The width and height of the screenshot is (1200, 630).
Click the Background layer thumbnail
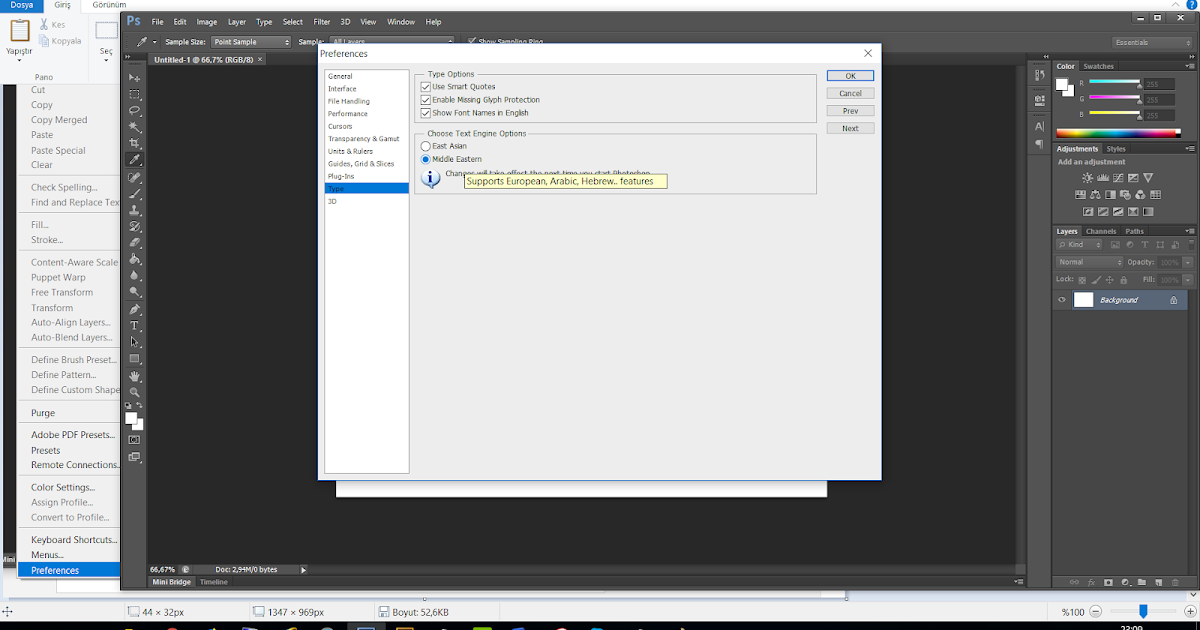(1084, 300)
